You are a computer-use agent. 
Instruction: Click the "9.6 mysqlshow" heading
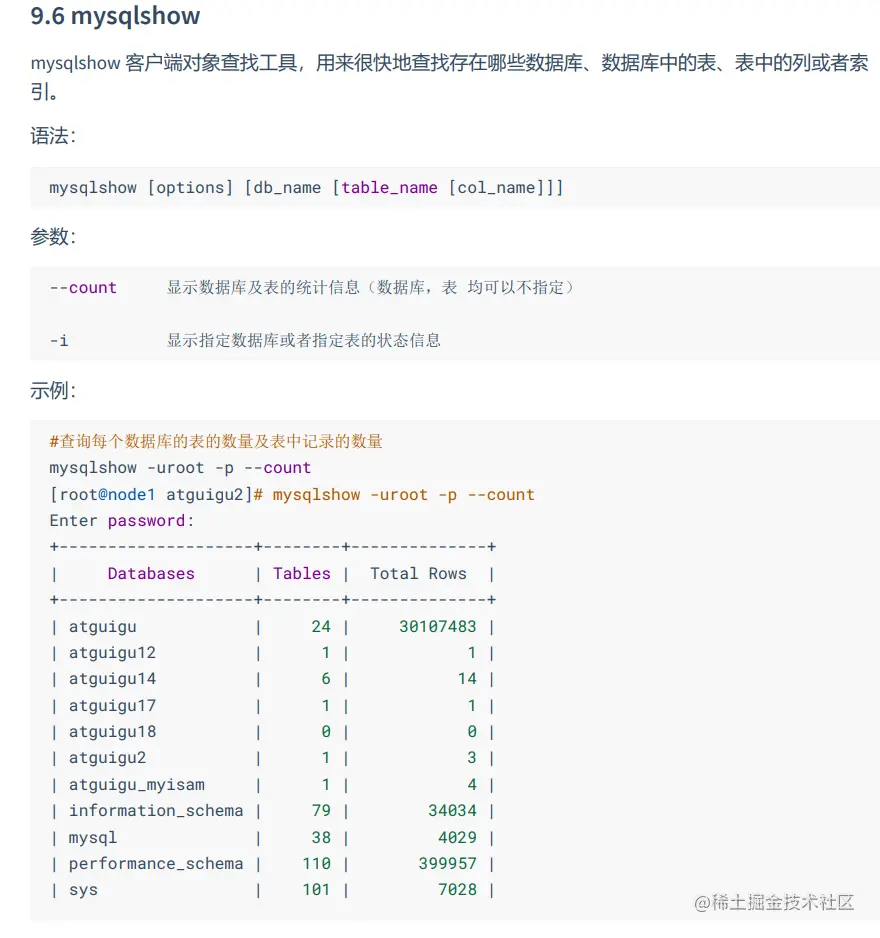[x=115, y=16]
